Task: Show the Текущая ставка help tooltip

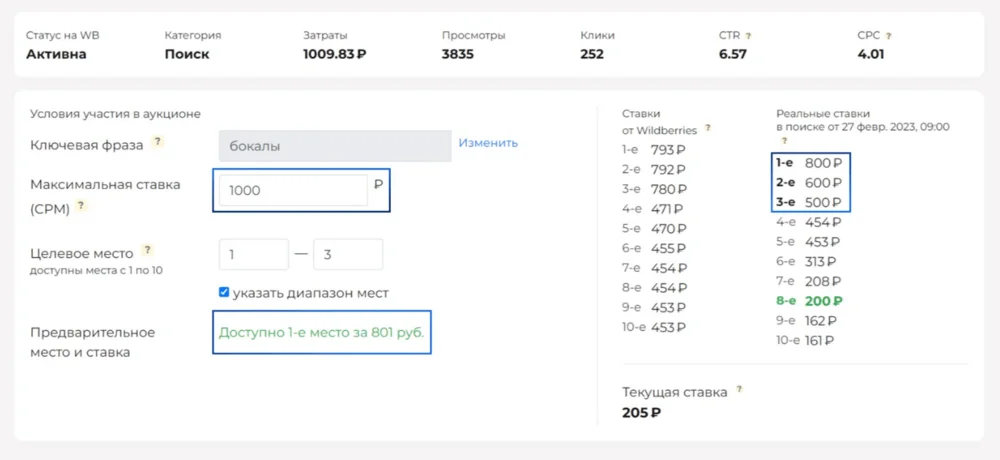Action: [740, 390]
